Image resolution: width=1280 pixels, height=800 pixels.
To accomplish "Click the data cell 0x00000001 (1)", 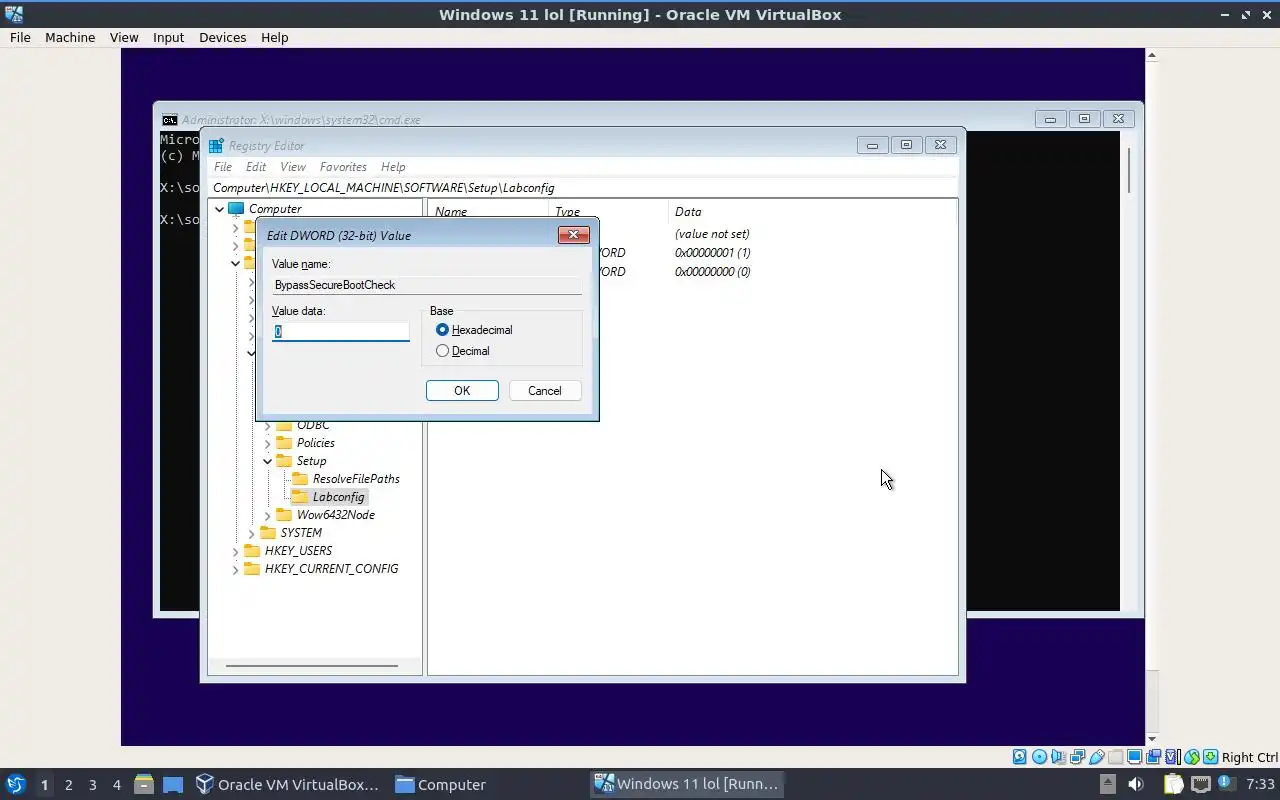I will (x=713, y=253).
